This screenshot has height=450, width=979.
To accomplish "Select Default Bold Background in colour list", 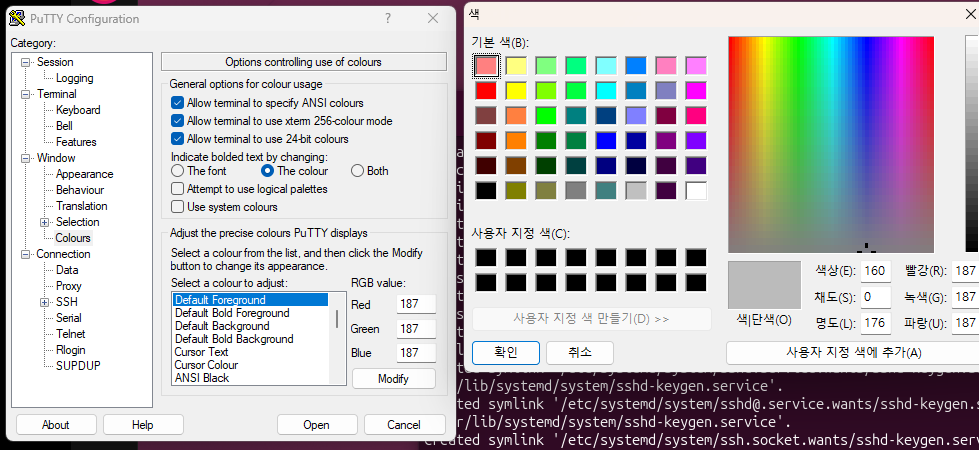I will 250,339.
